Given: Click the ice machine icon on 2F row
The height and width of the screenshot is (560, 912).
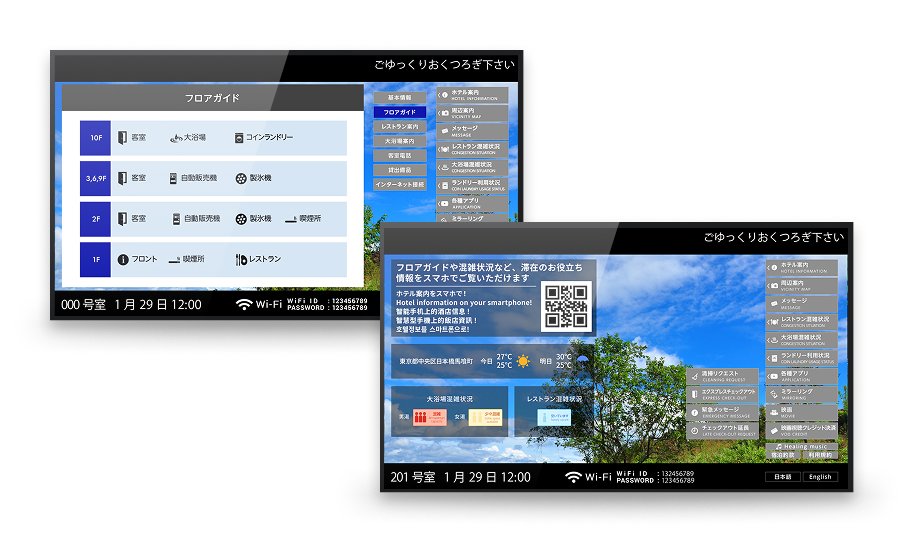Looking at the screenshot, I should tap(241, 219).
